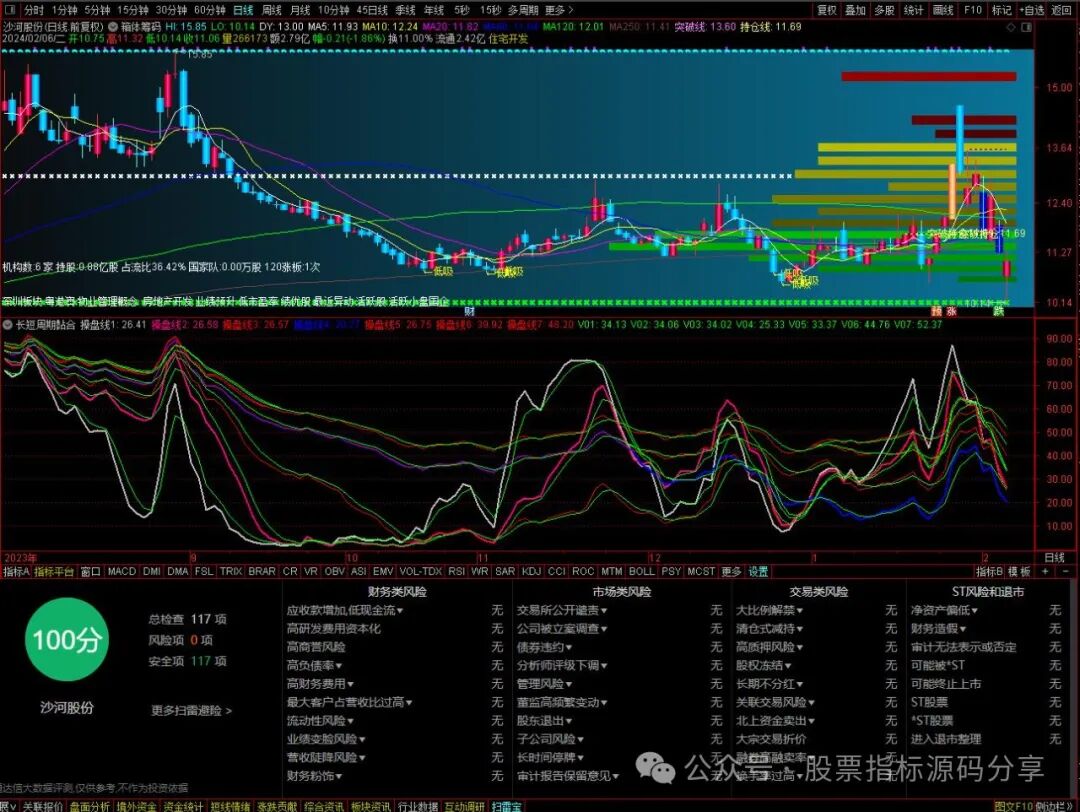This screenshot has height=812, width=1080.
Task: Click the 多股 multi-stock button
Action: tap(884, 10)
